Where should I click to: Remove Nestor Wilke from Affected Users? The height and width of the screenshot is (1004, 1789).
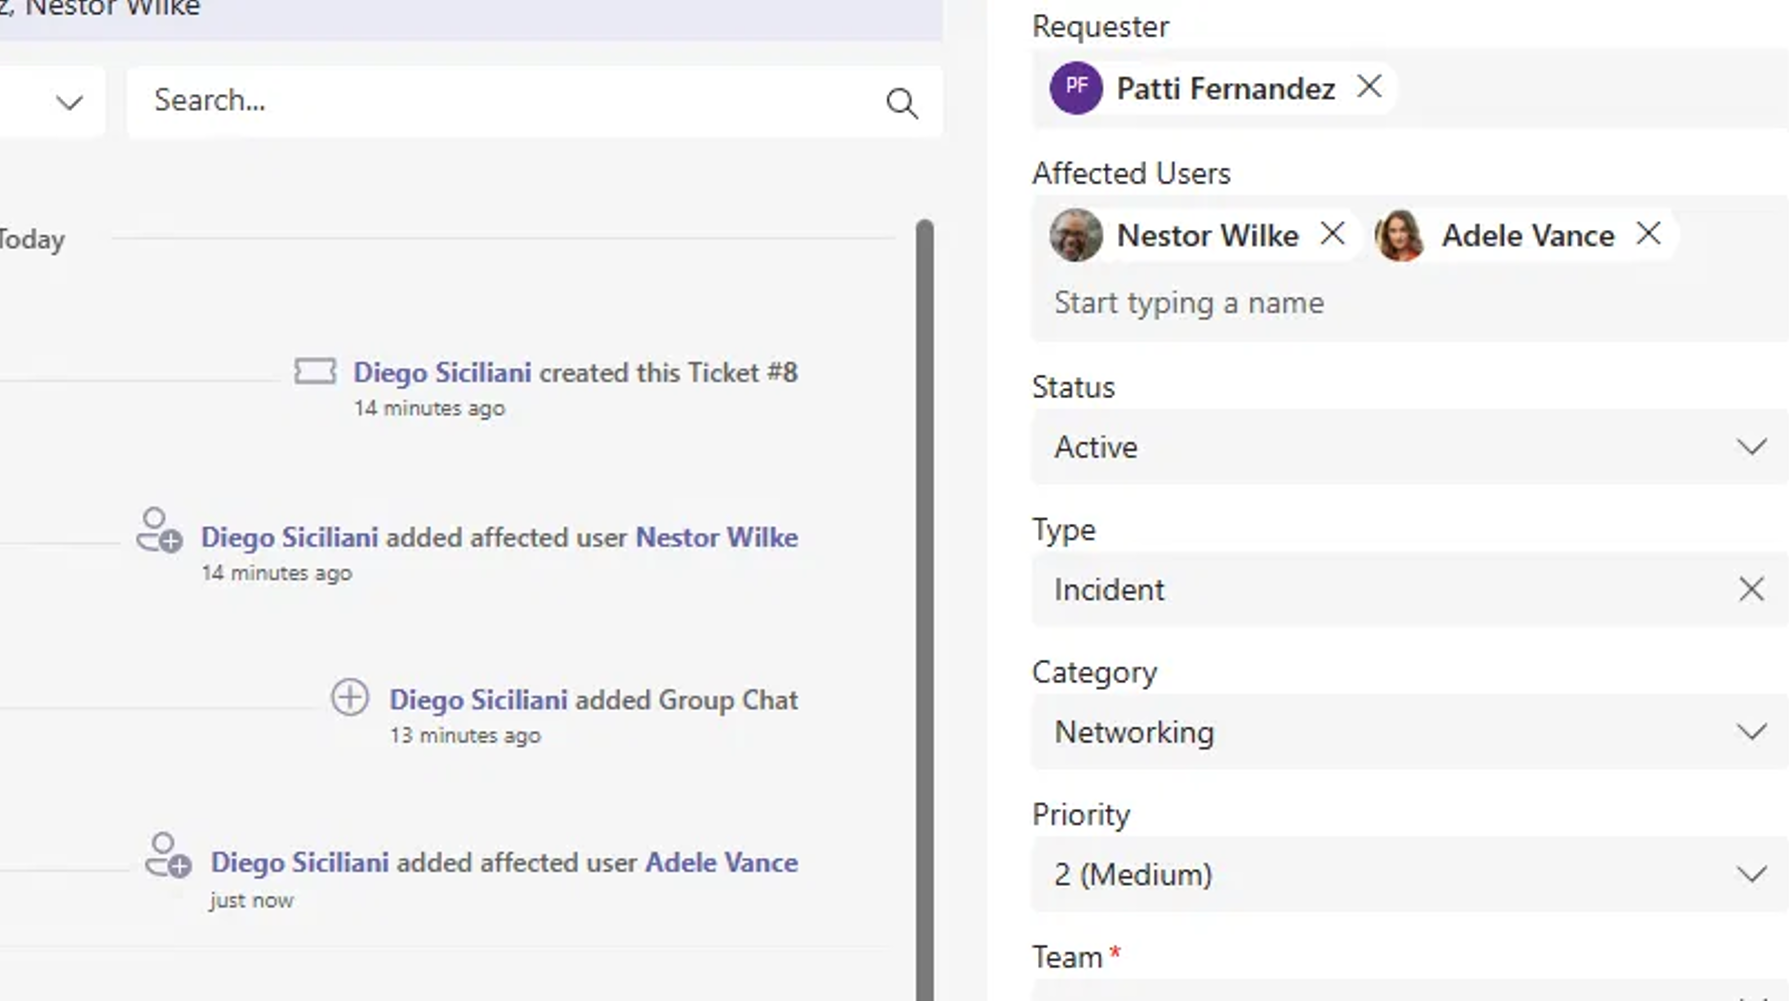(1333, 234)
